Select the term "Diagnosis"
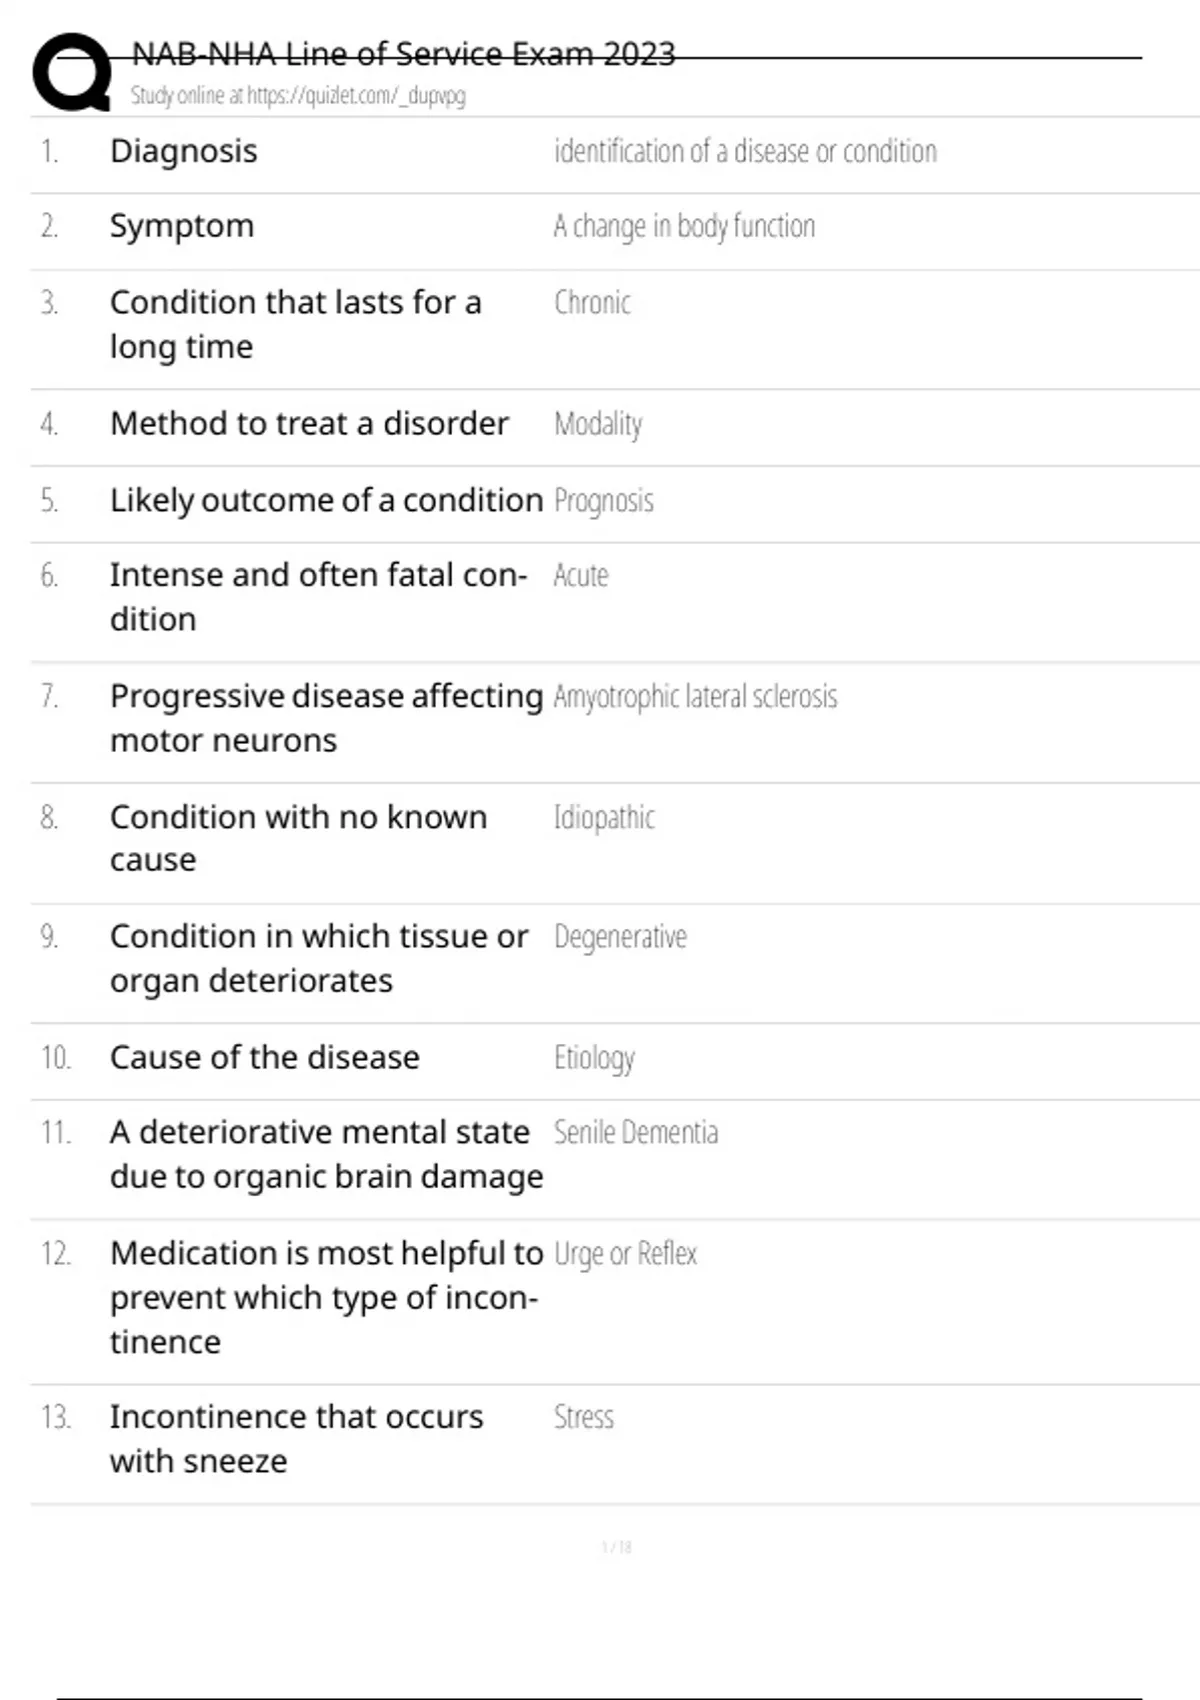1200x1700 pixels. click(183, 151)
